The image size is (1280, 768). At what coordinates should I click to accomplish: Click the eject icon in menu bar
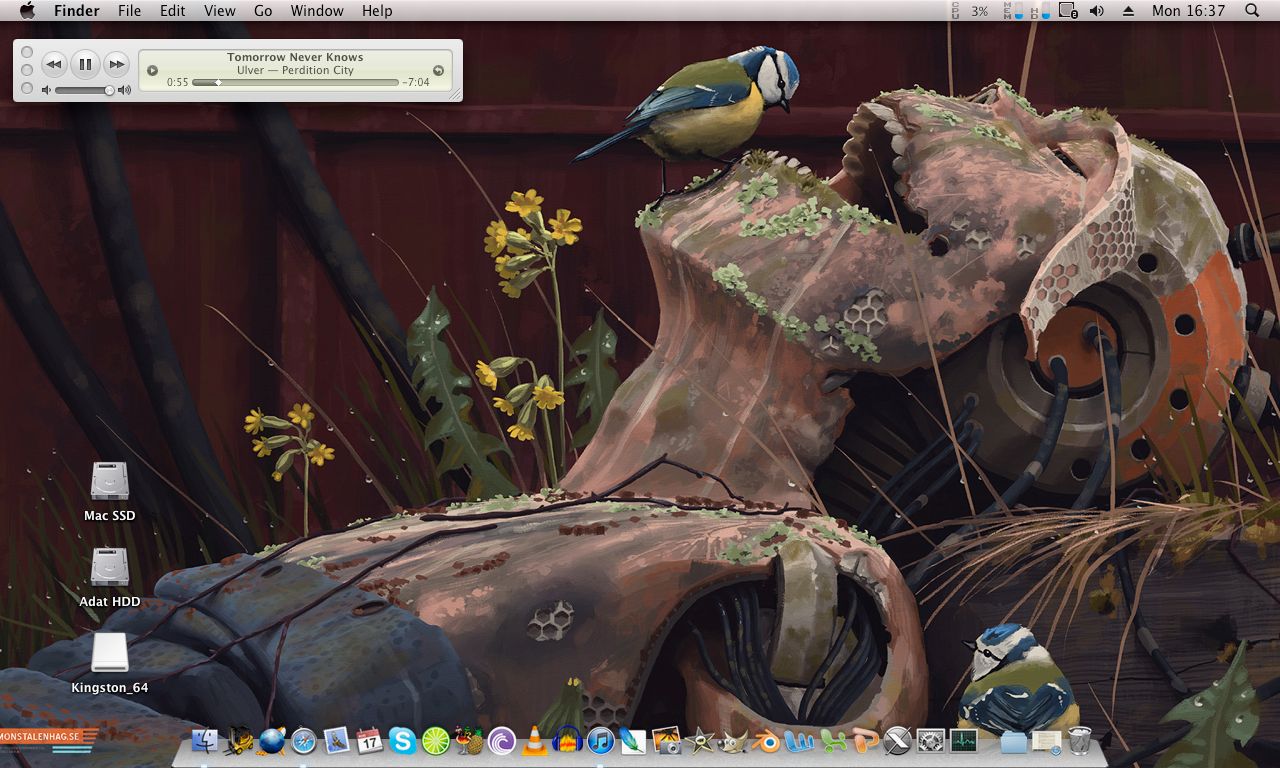coord(1129,10)
